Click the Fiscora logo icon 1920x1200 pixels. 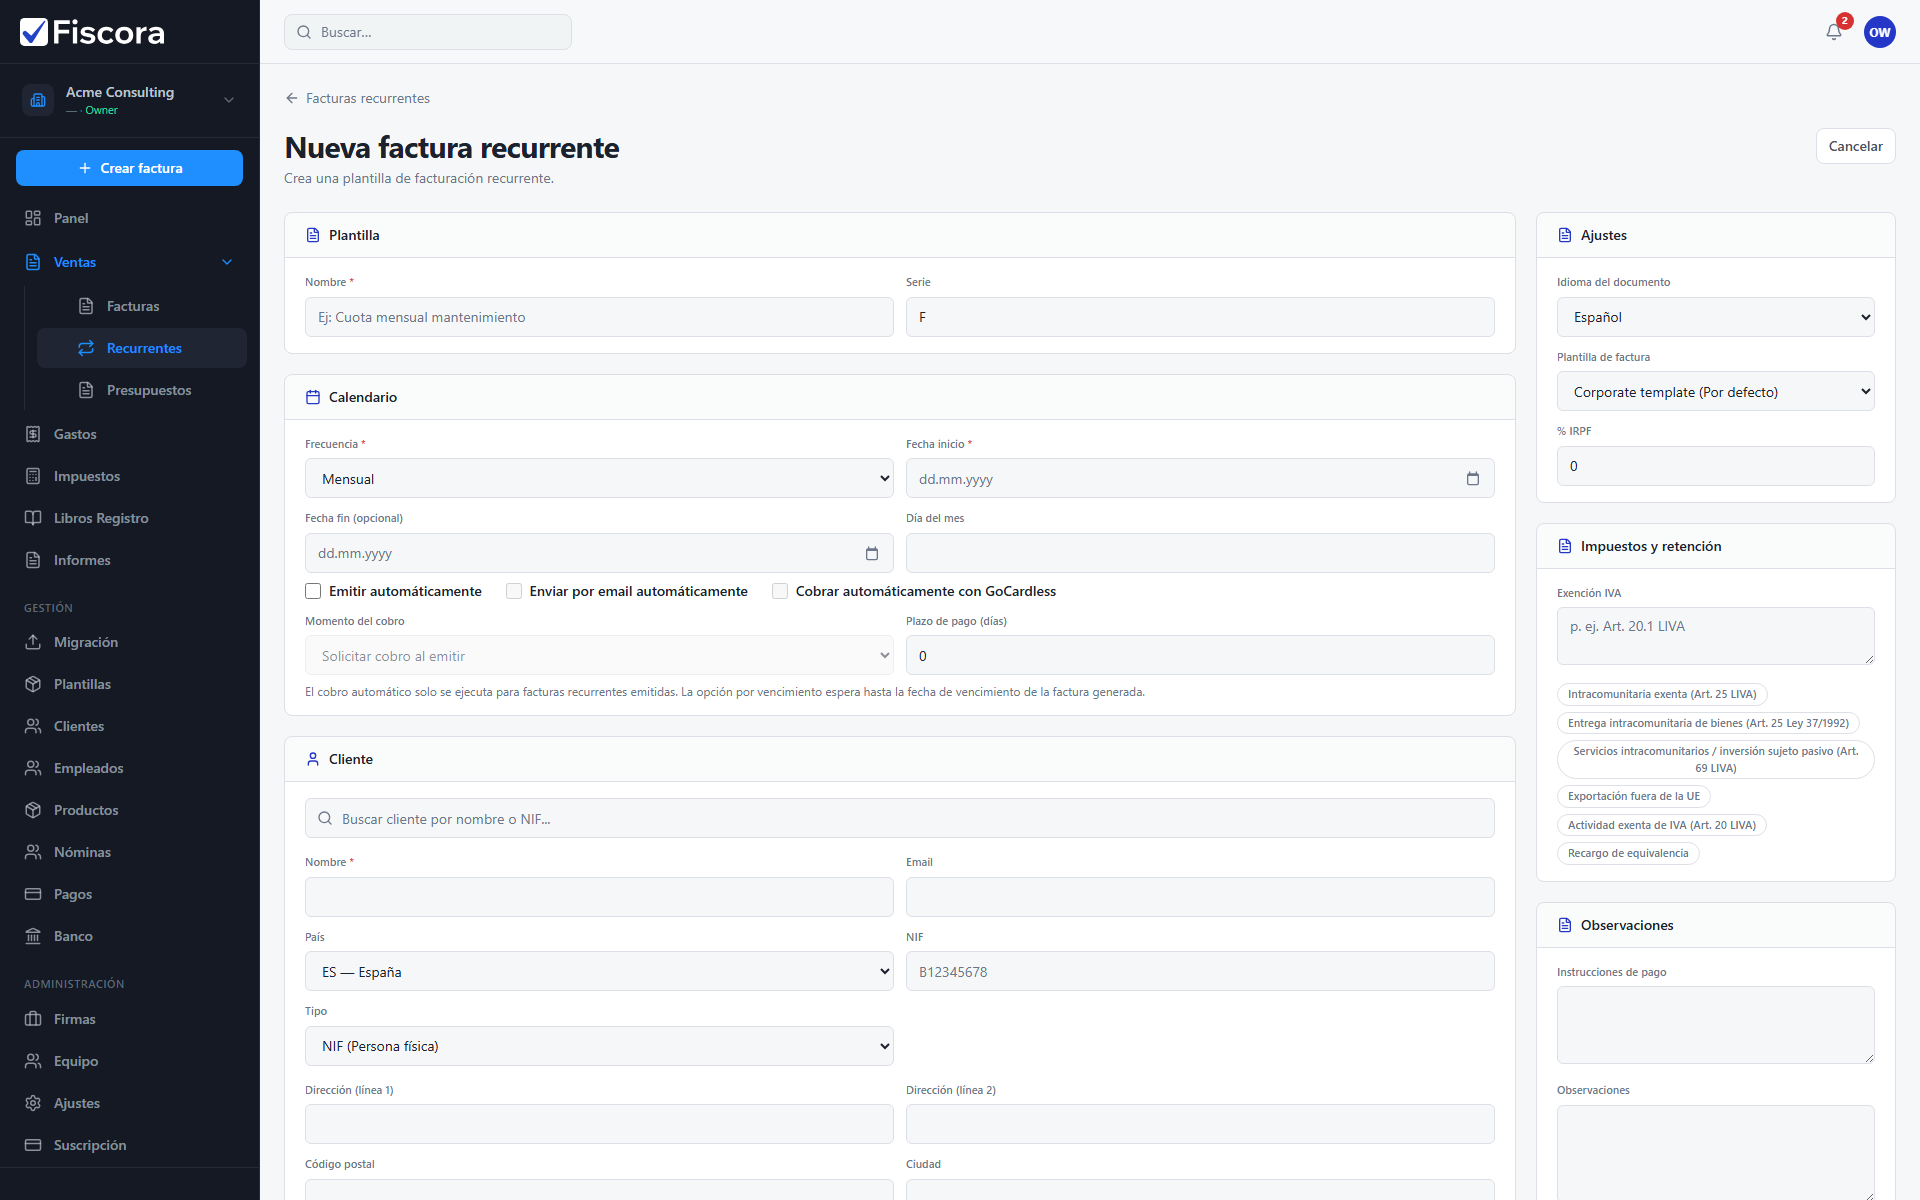pos(34,32)
